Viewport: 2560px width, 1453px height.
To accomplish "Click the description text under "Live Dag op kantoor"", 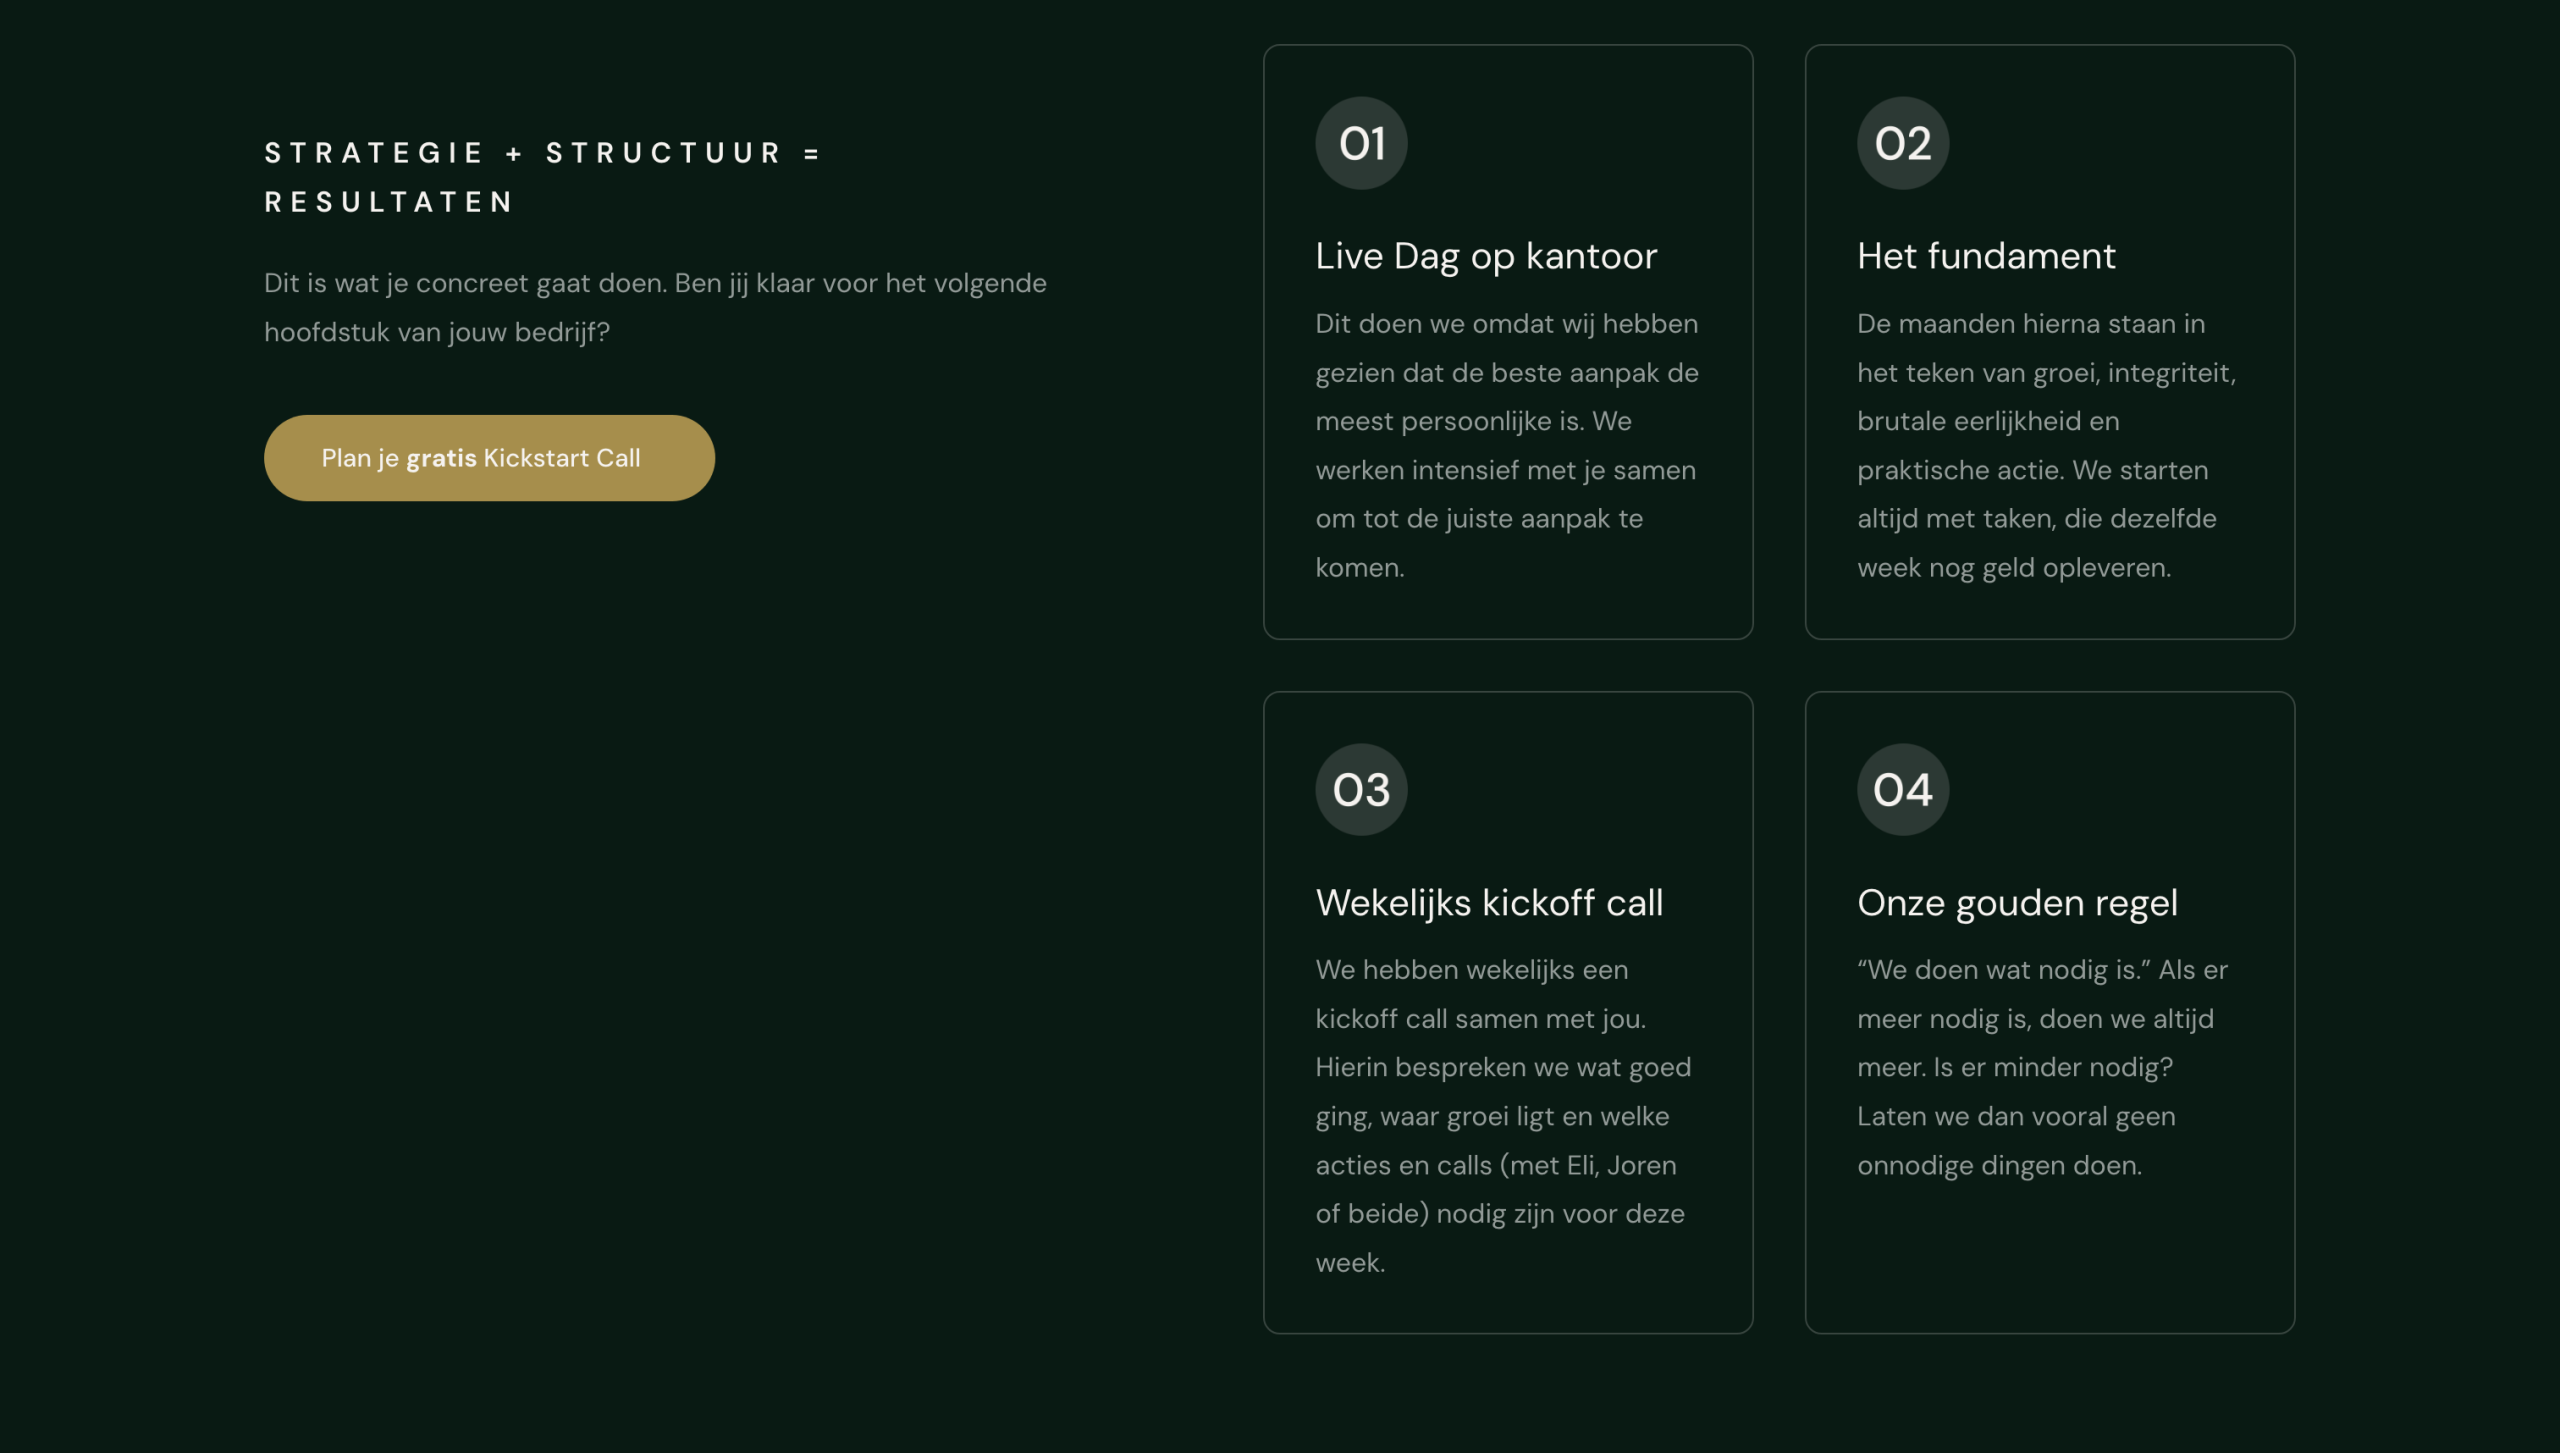I will pos(1506,445).
